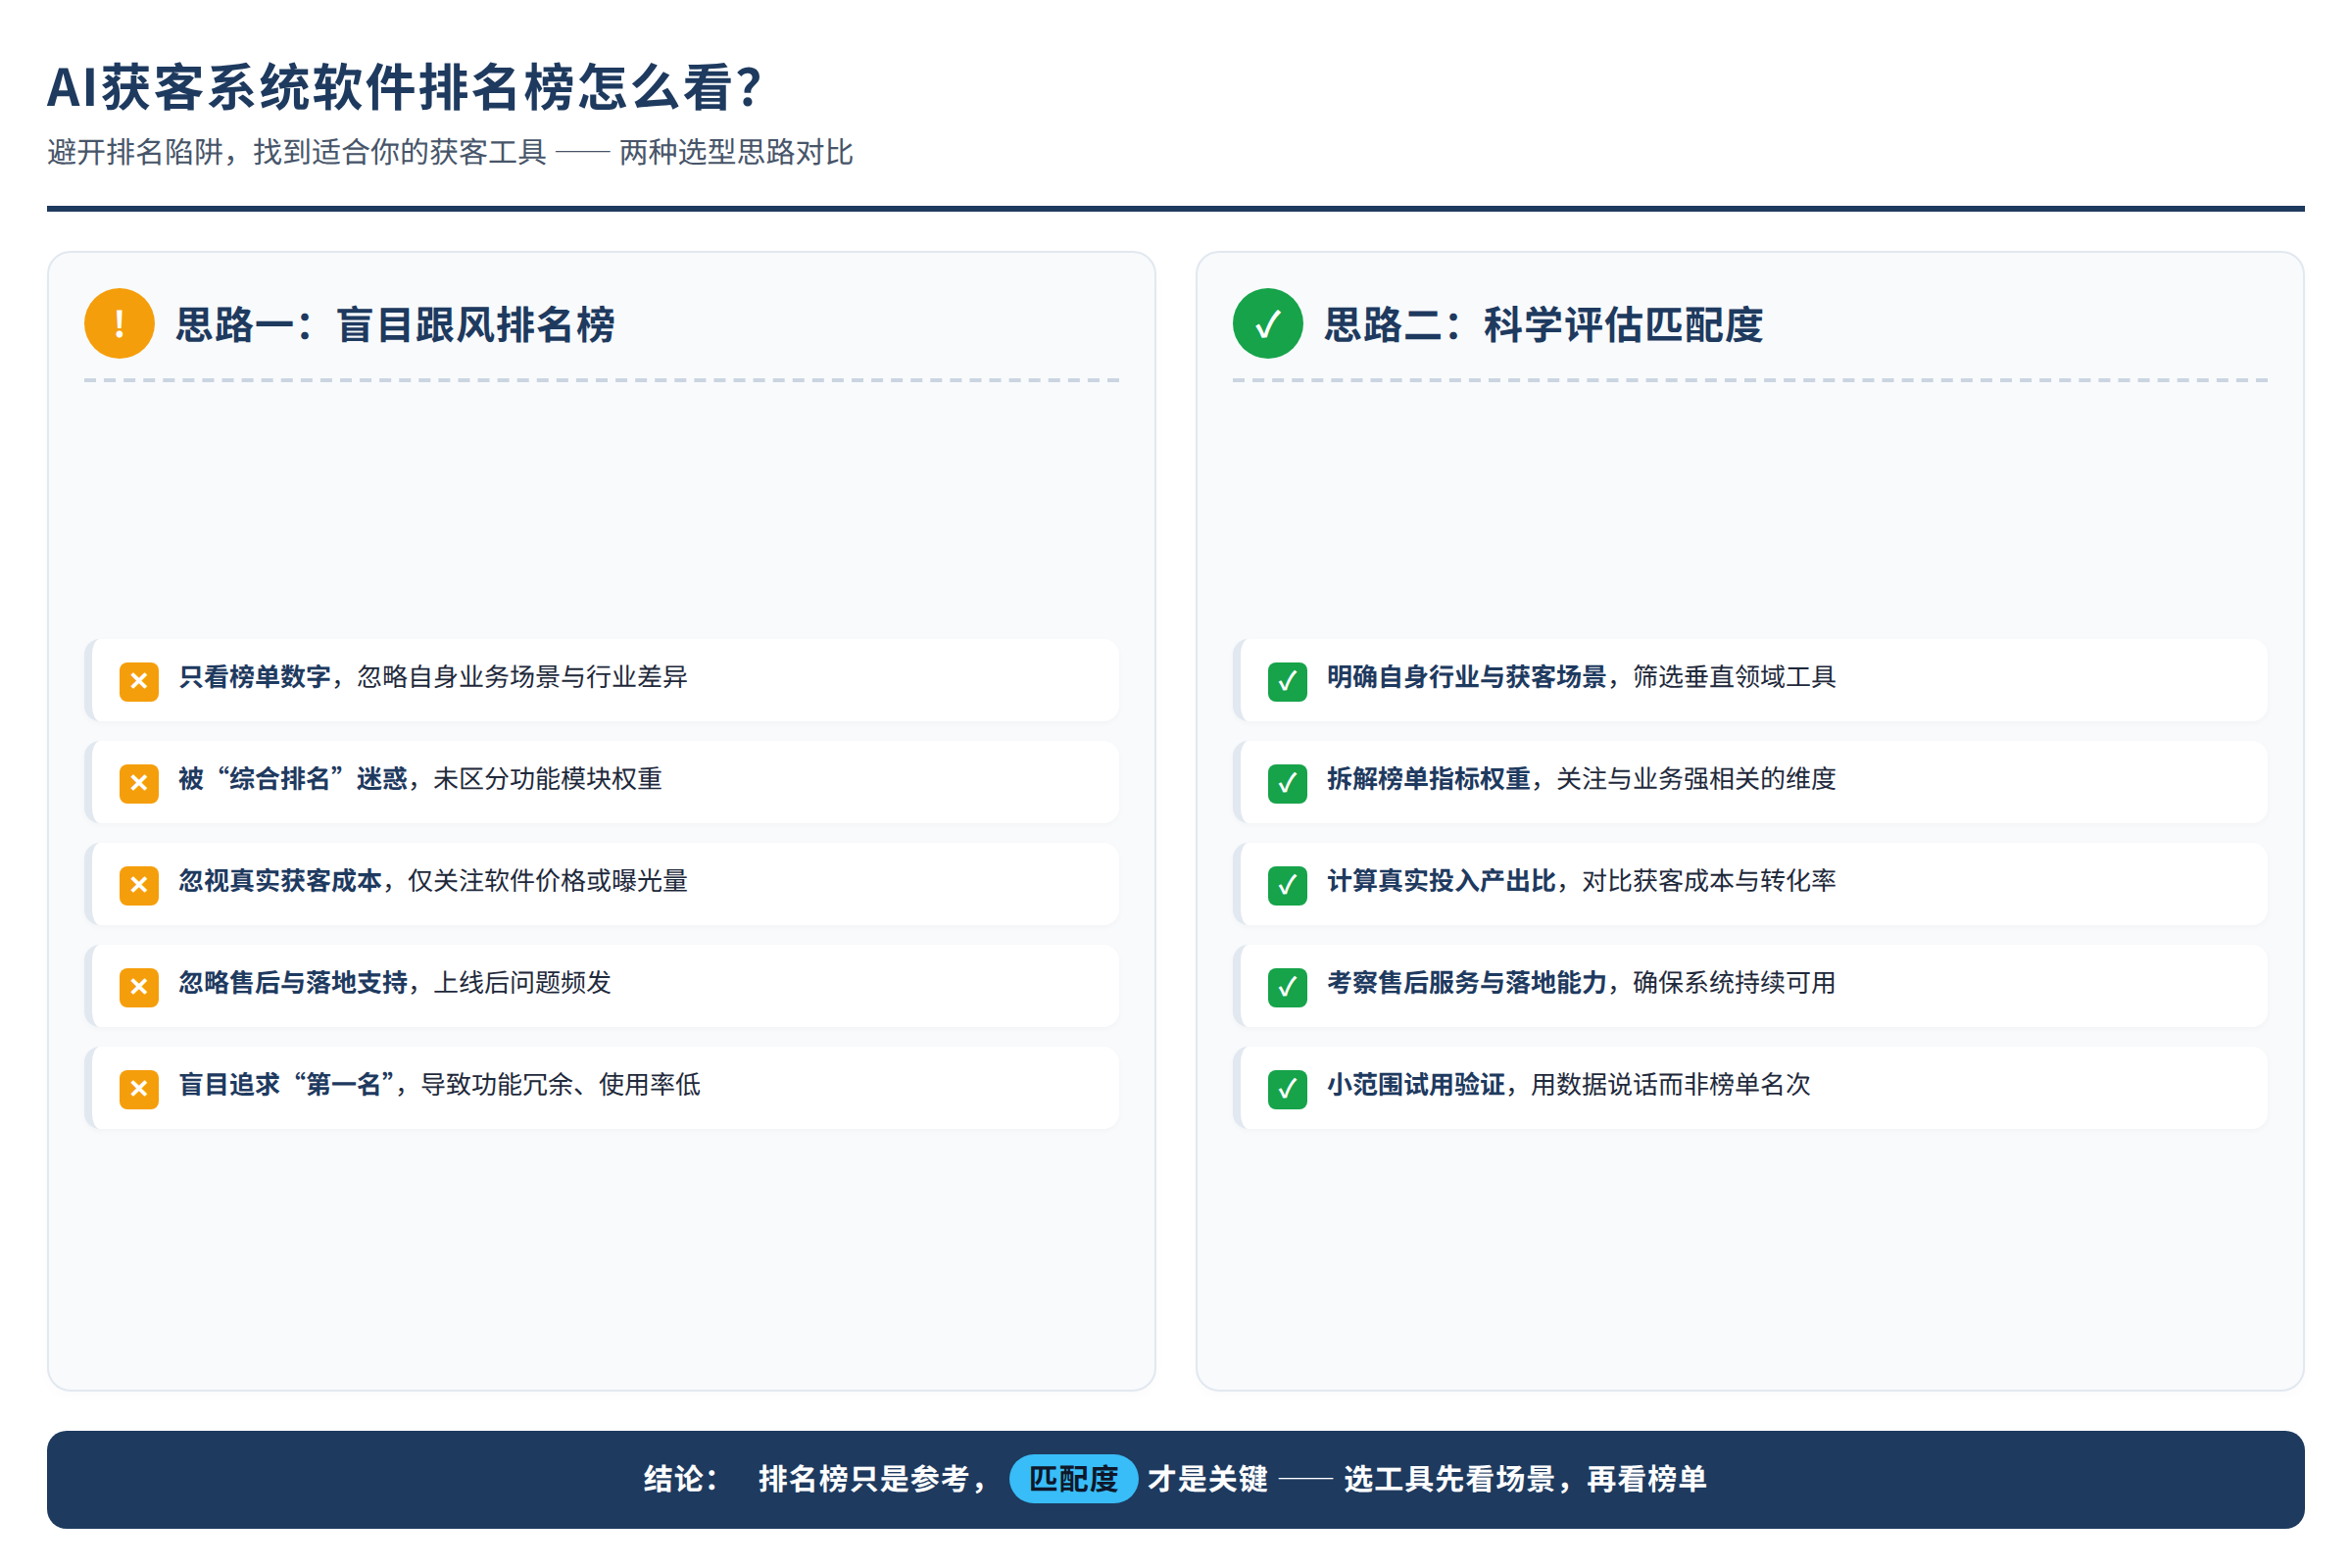Click the text 未区分功能模块权重
Image resolution: width=2352 pixels, height=1568 pixels.
(547, 779)
